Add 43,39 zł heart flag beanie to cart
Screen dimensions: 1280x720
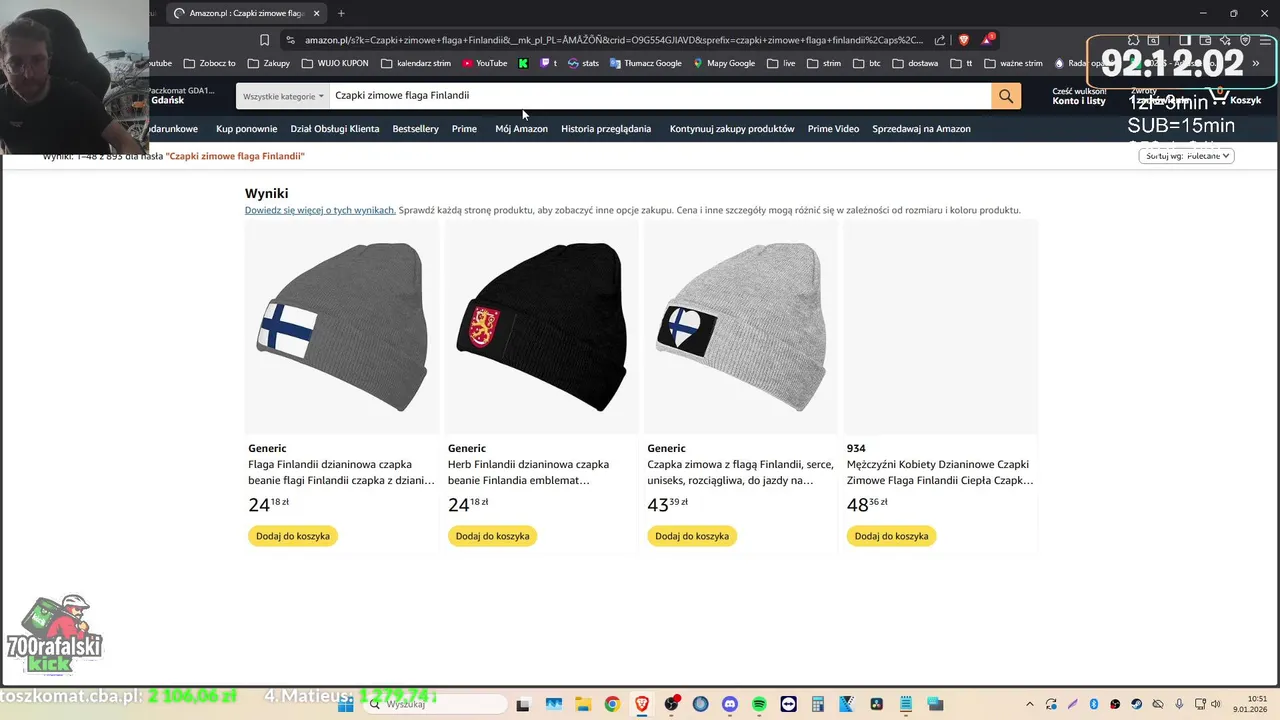click(x=692, y=536)
